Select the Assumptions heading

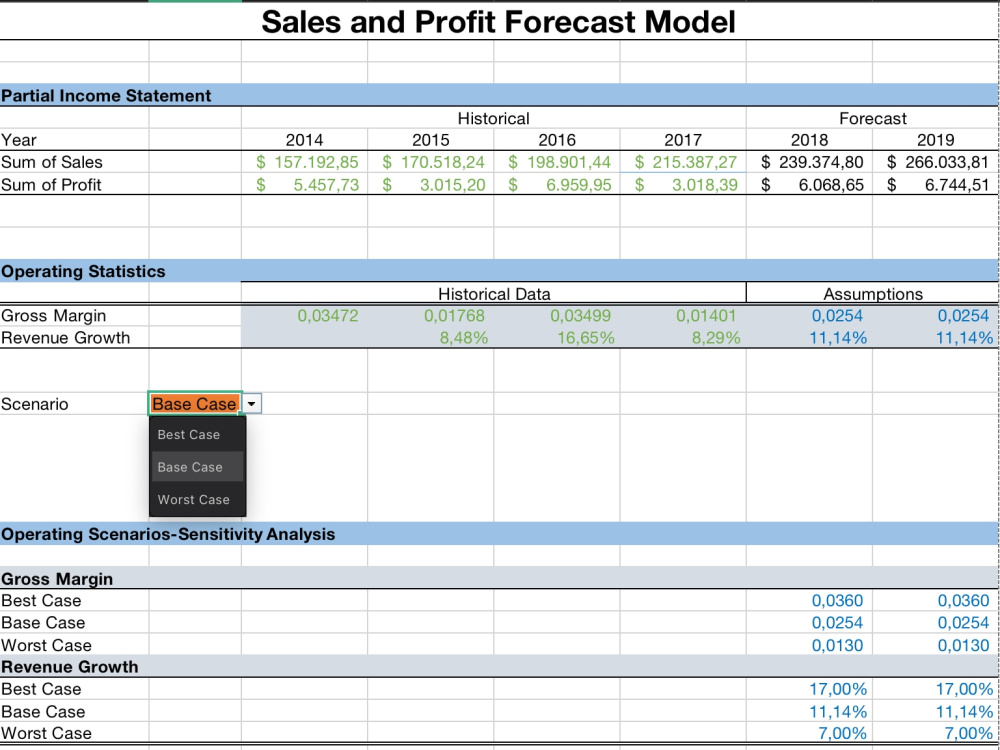coord(872,294)
